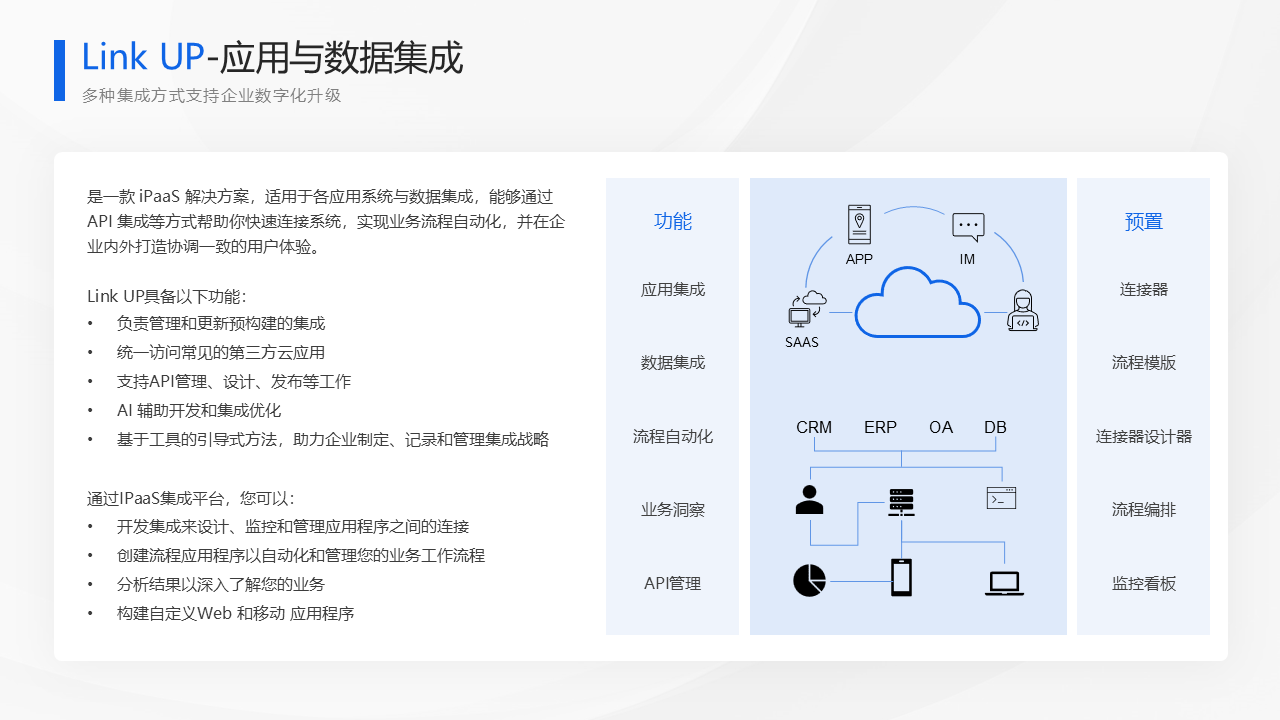The width and height of the screenshot is (1280, 720).
Task: Click the SAAS monitor and cloud icon
Action: (x=806, y=310)
